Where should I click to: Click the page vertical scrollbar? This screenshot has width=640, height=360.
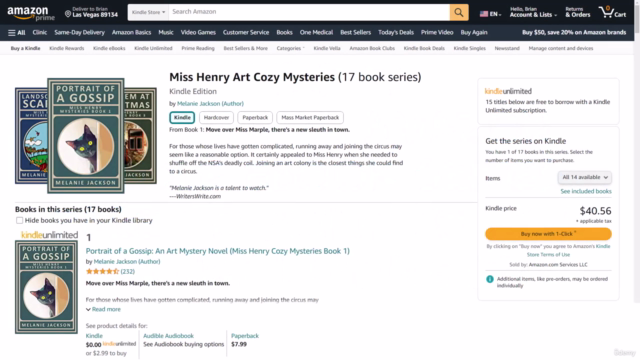click(x=637, y=151)
